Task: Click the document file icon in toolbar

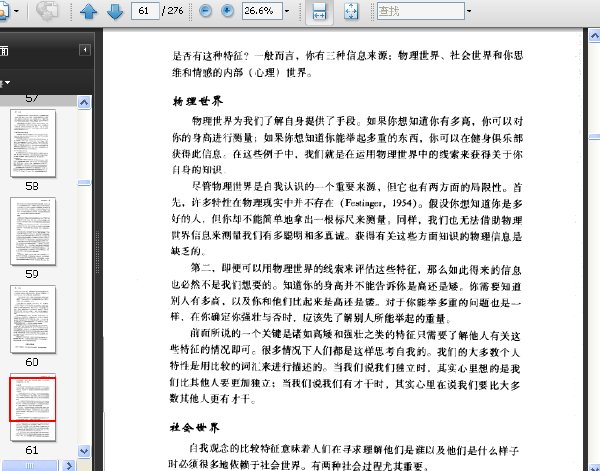Action: point(4,11)
